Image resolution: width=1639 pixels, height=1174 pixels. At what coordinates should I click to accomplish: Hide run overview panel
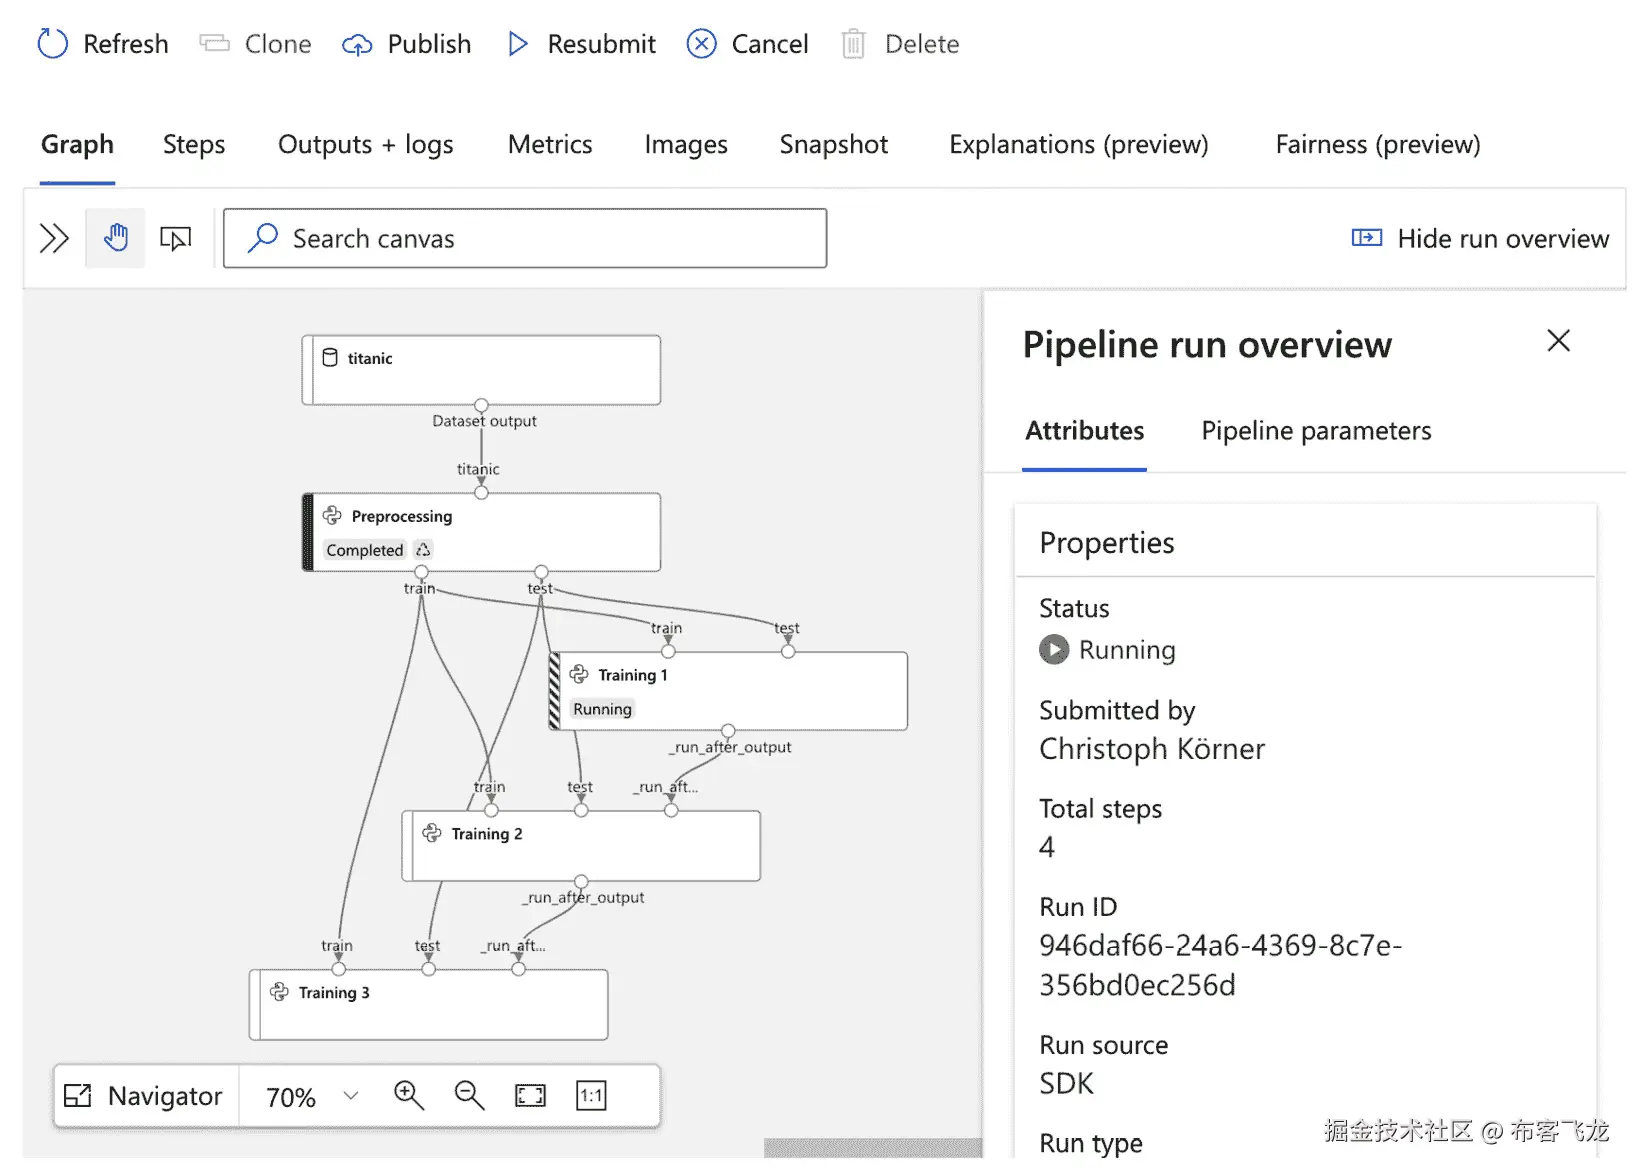(x=1480, y=239)
